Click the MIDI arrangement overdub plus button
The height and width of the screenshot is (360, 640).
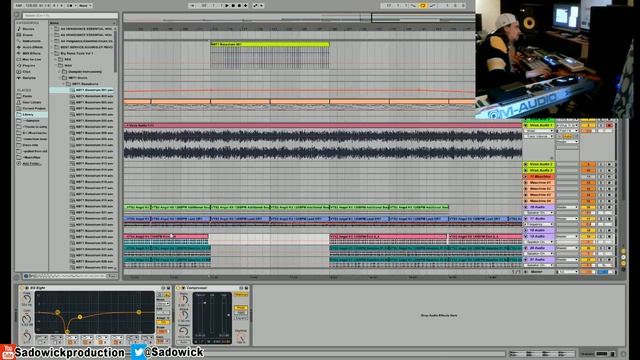pyautogui.click(x=245, y=6)
